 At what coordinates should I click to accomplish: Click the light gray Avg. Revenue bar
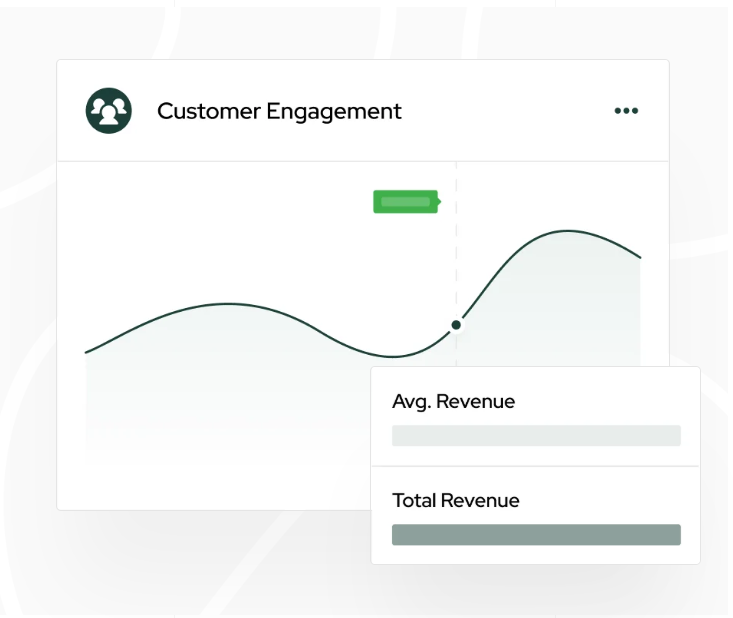tap(535, 436)
